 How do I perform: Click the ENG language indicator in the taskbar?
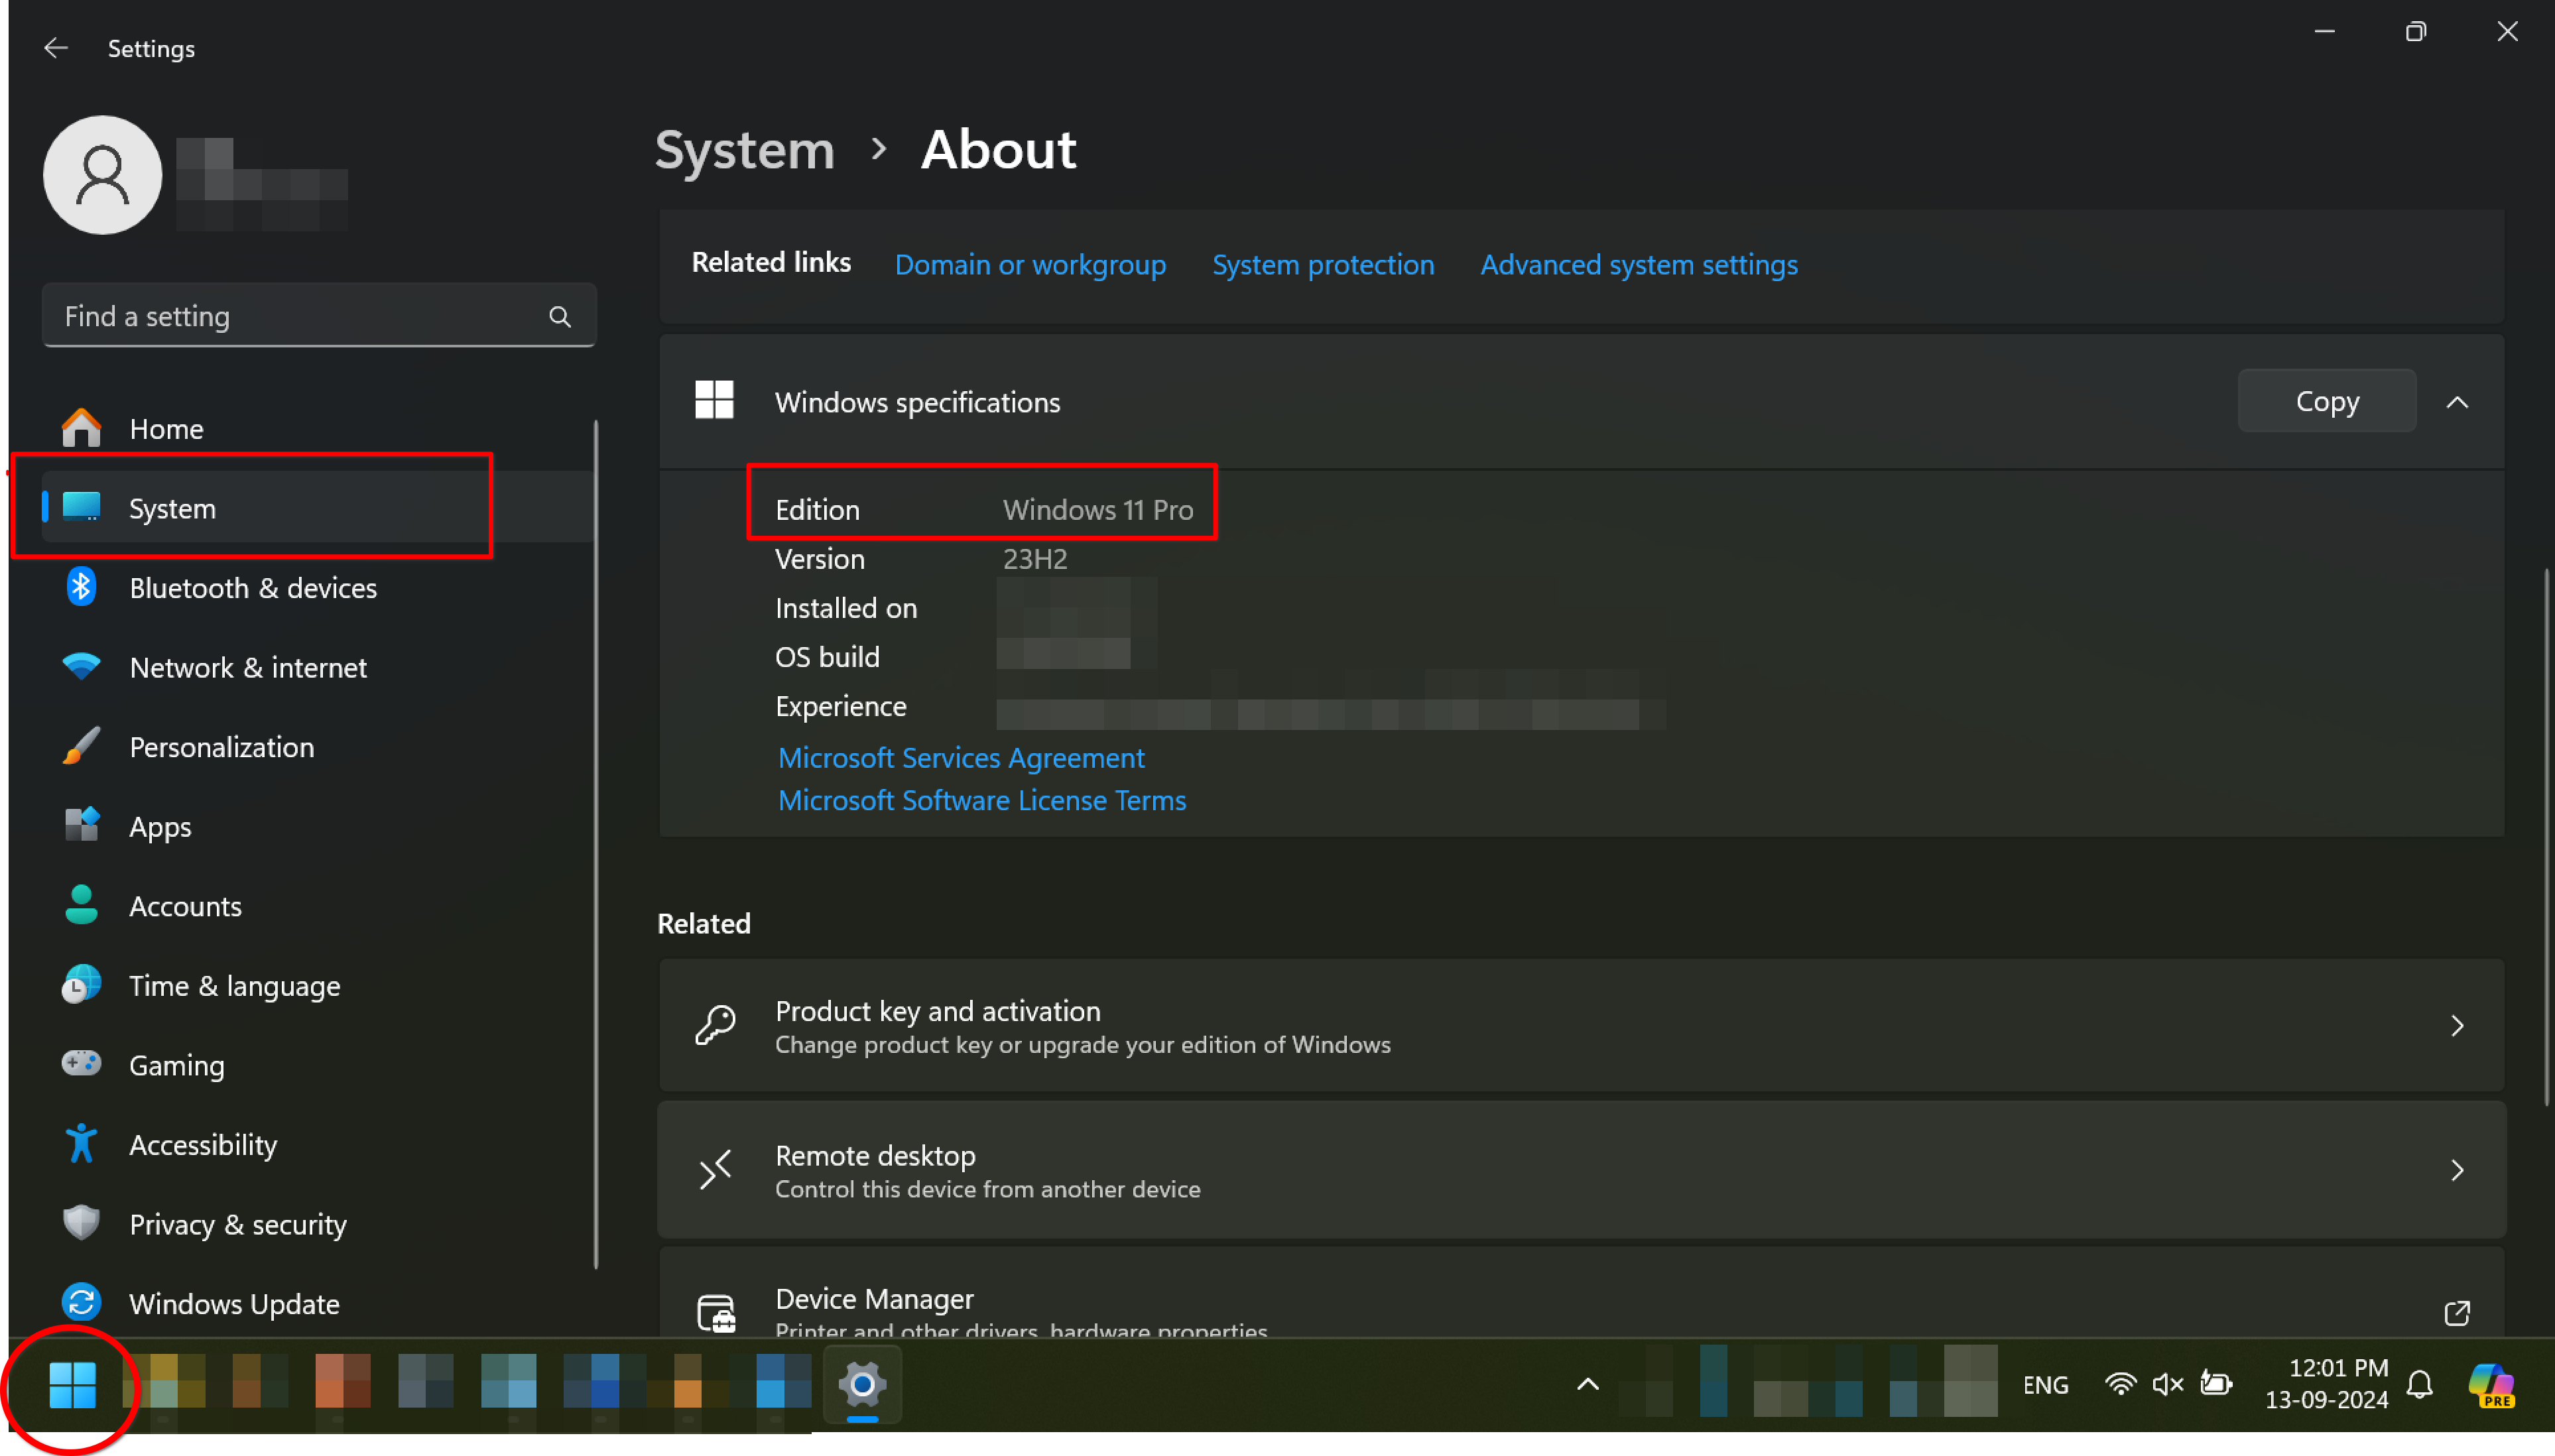pos(2046,1385)
